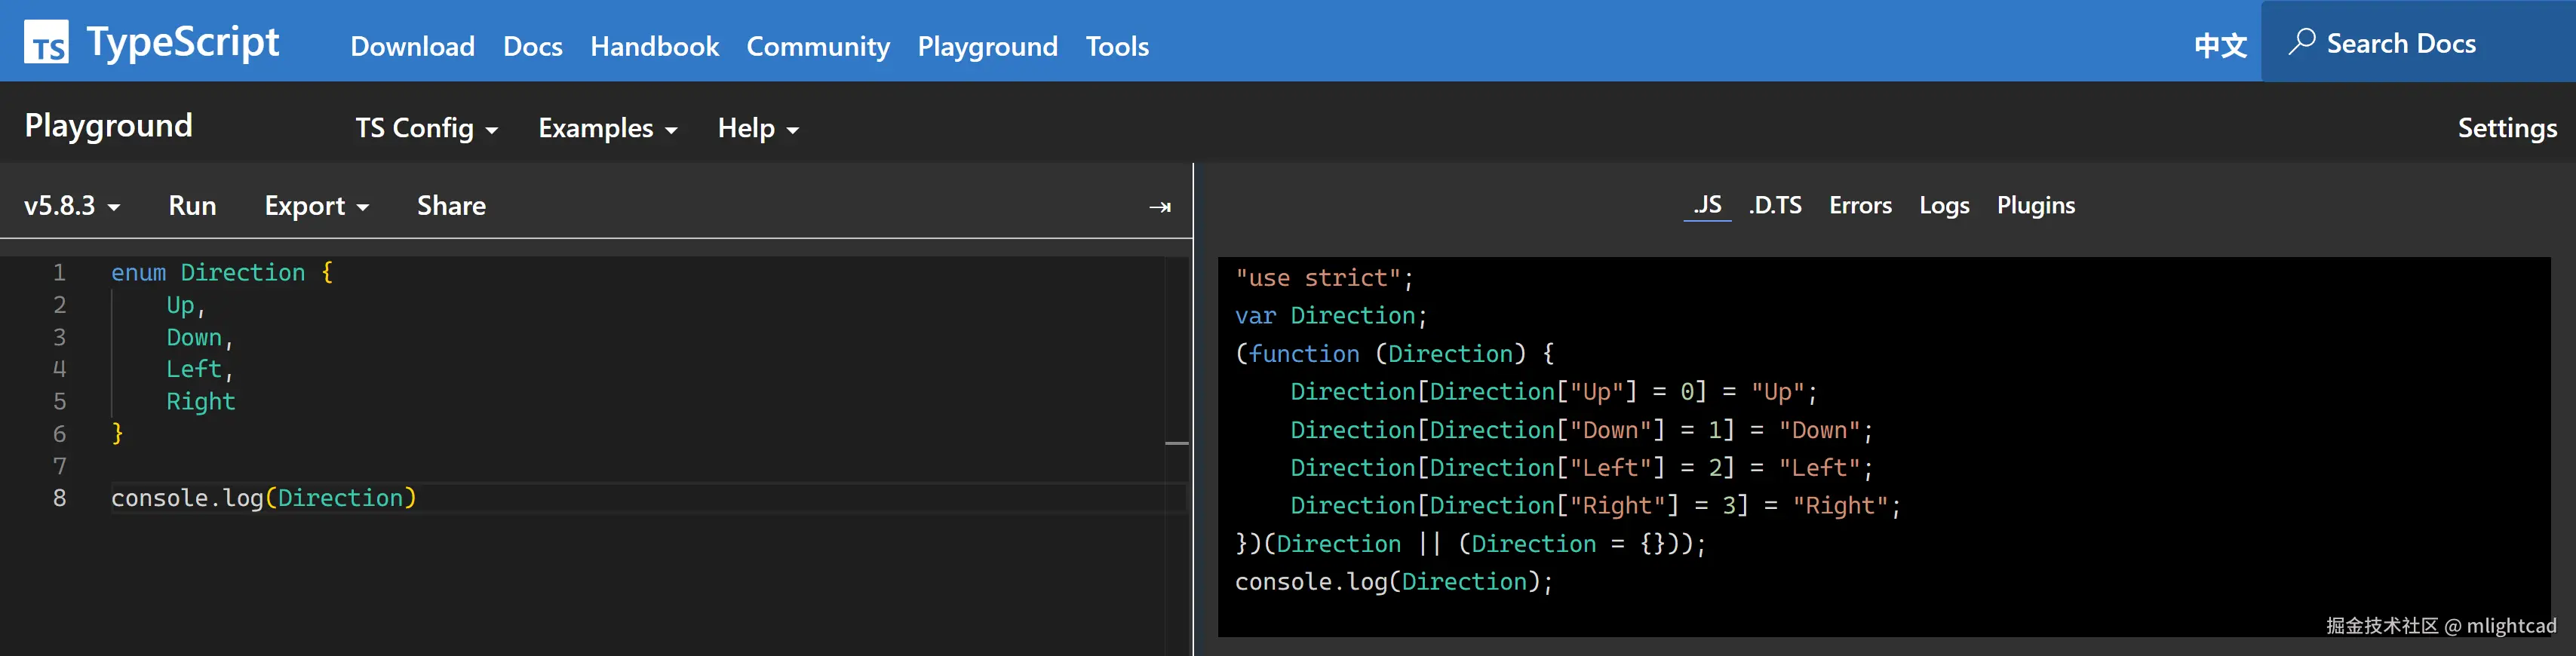Screen dimensions: 2576x656
Task: Select the .JS output tab
Action: point(1707,205)
